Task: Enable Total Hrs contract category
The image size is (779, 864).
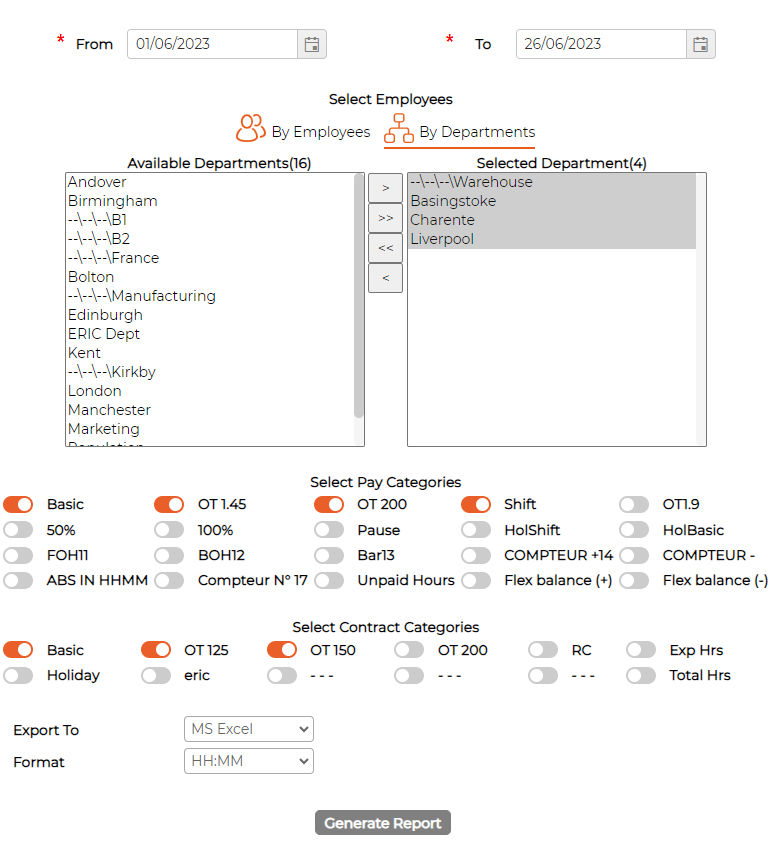Action: [x=641, y=676]
